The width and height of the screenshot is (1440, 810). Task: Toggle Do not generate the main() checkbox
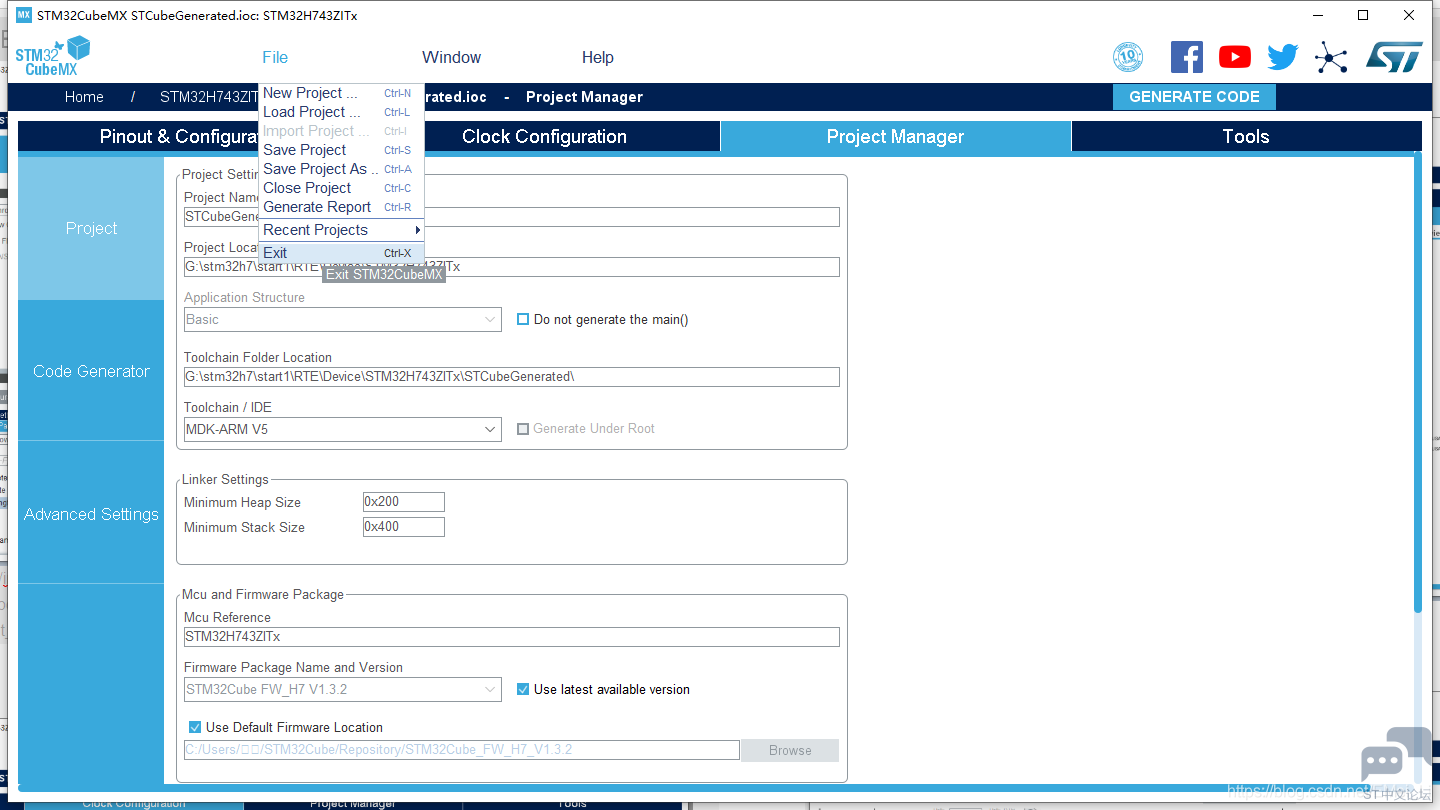523,319
